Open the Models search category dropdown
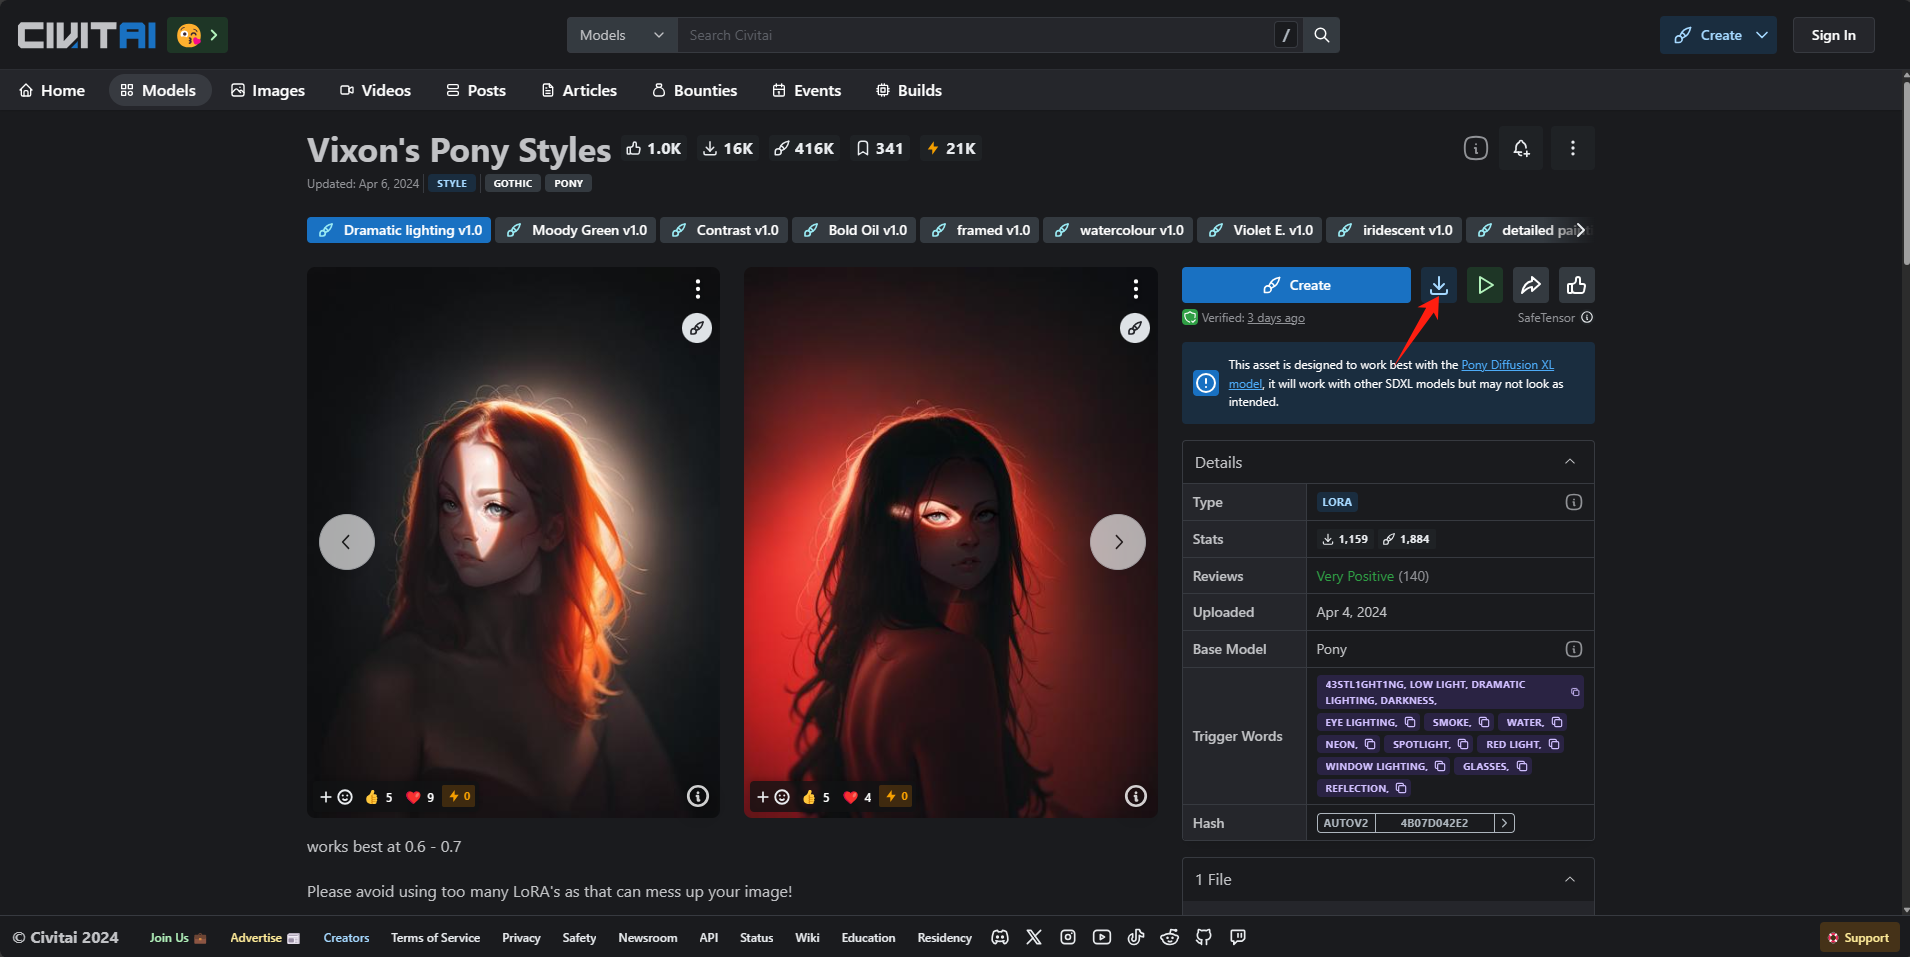The image size is (1910, 957). pyautogui.click(x=622, y=35)
